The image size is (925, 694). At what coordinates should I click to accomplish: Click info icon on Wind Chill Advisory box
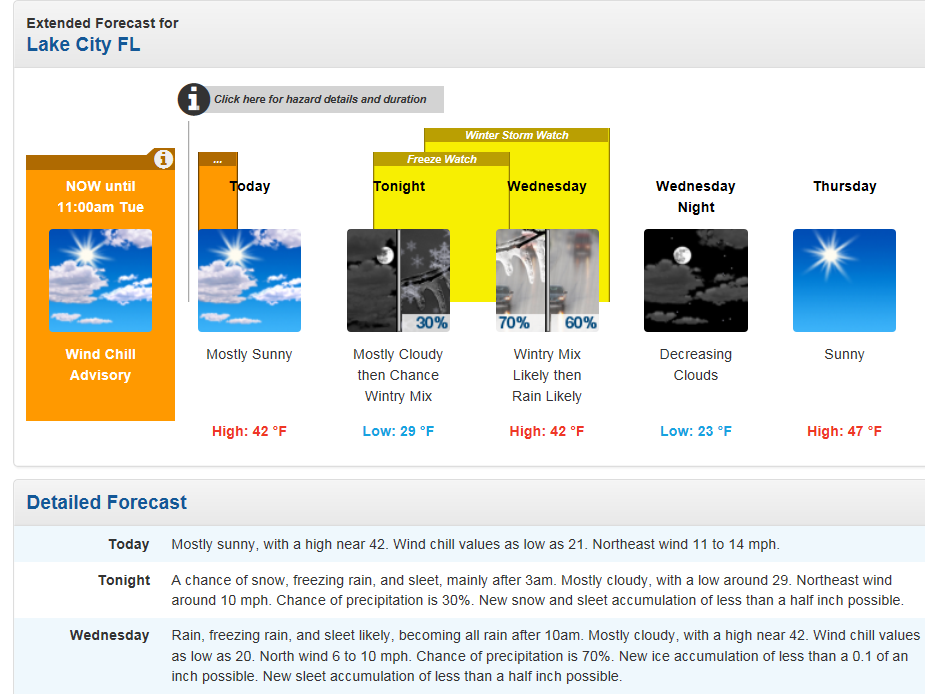(163, 159)
